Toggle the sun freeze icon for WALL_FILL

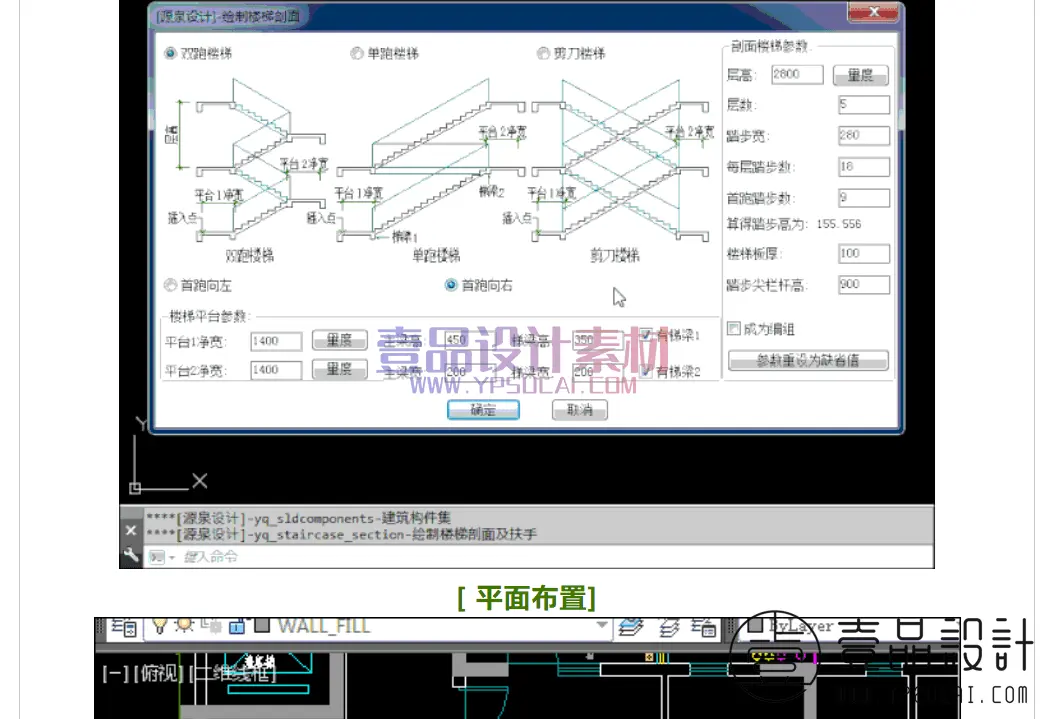coord(184,626)
